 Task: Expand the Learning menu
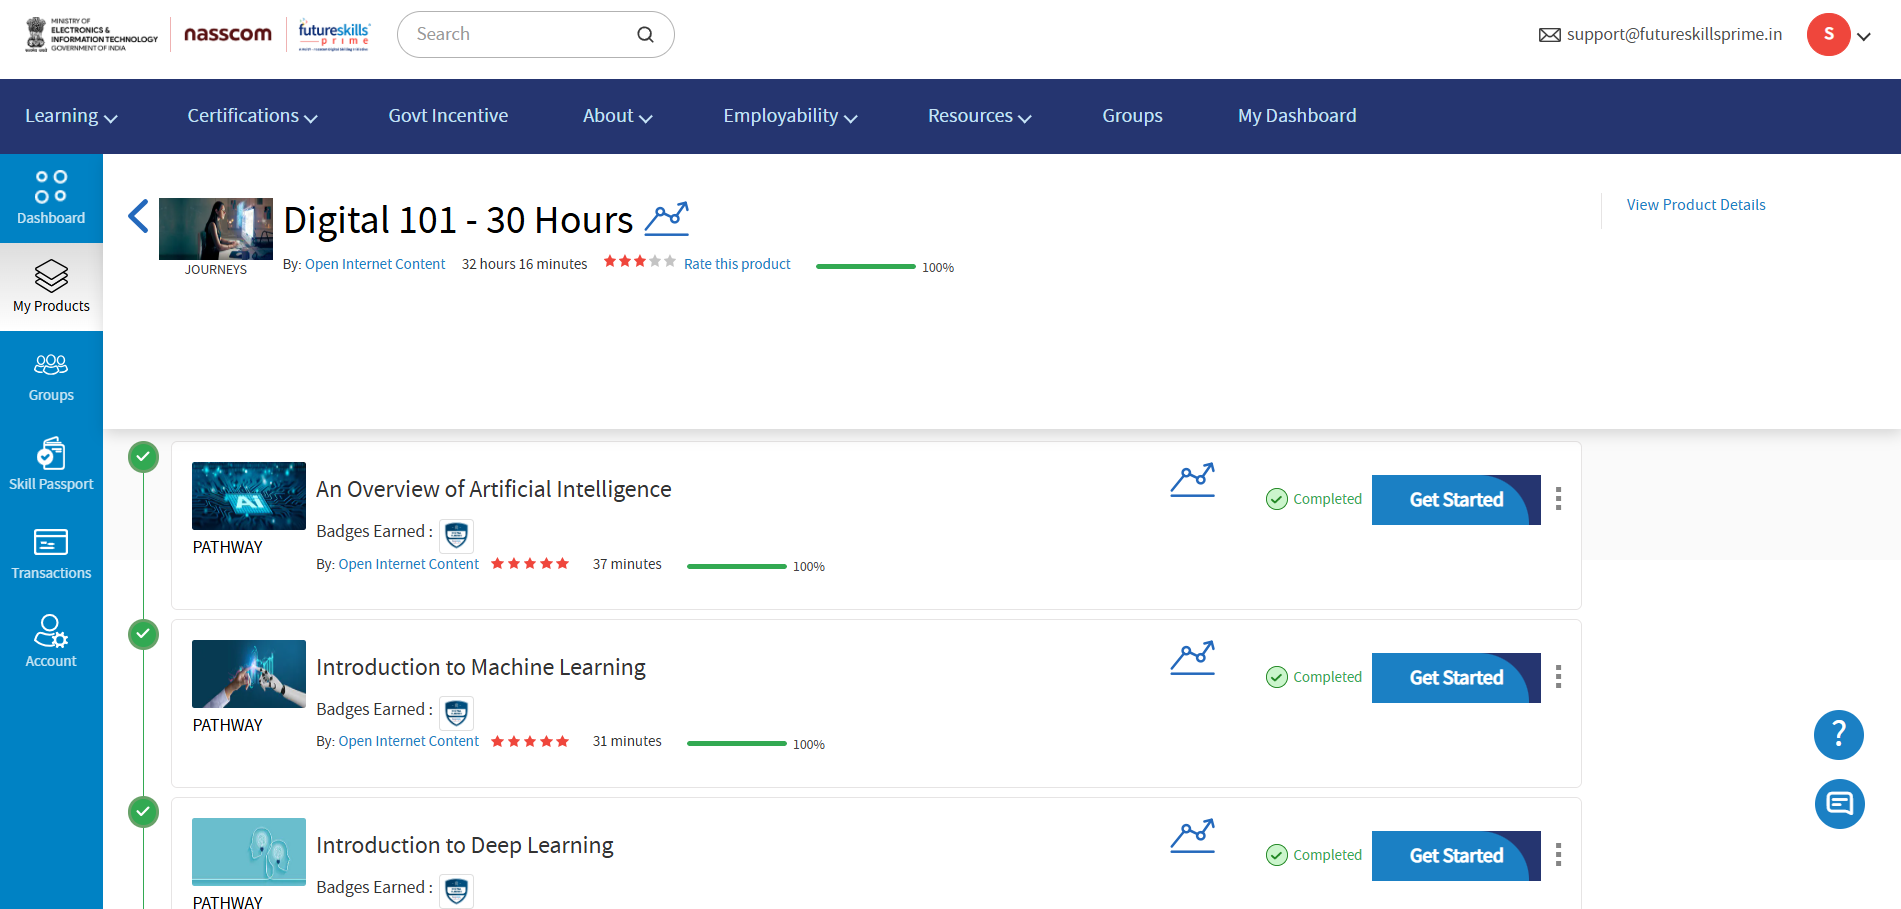(71, 116)
